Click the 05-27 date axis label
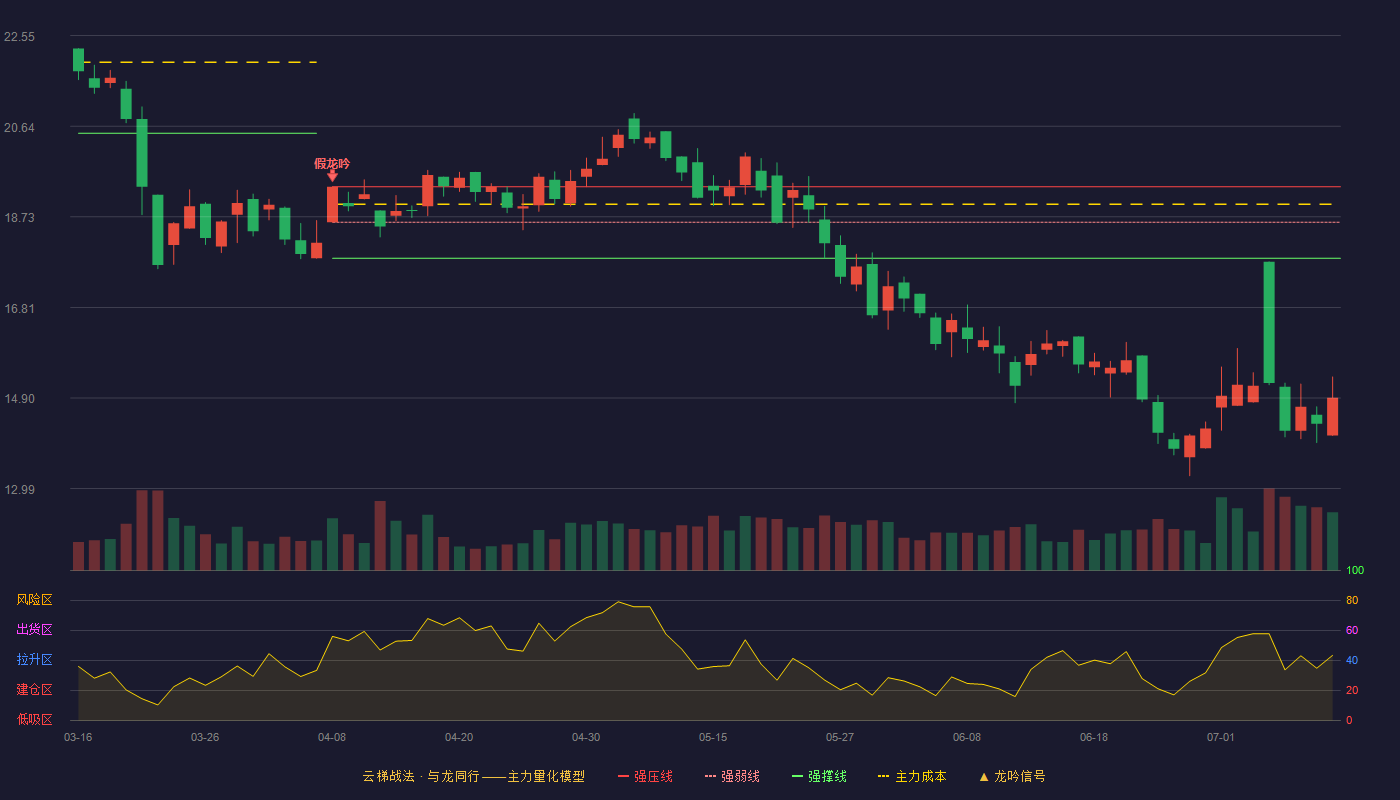 tap(840, 737)
